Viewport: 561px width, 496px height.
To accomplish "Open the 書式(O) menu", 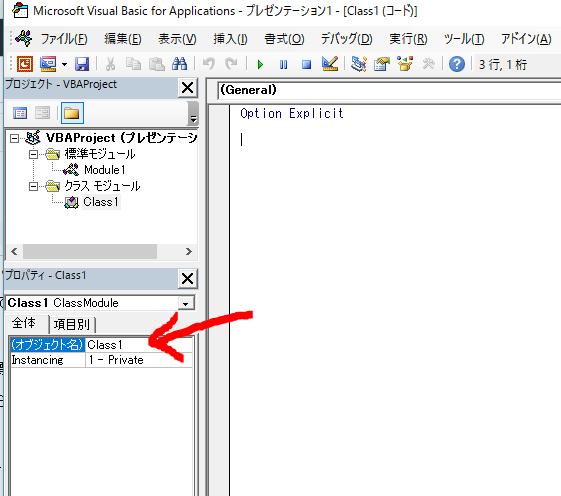I will (284, 39).
